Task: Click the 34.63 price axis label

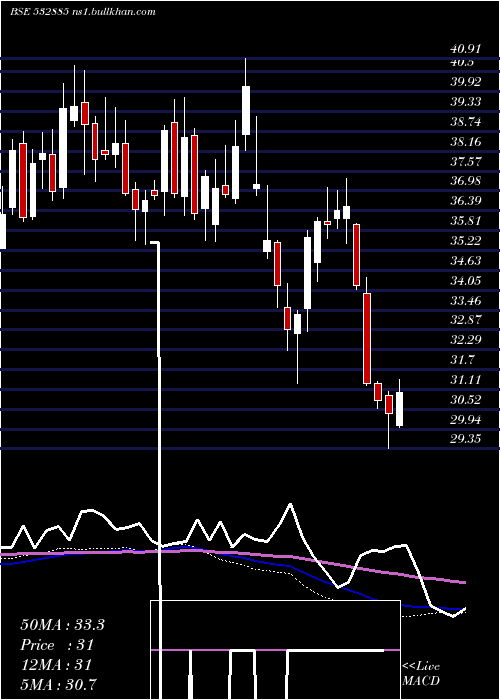Action: [x=466, y=261]
